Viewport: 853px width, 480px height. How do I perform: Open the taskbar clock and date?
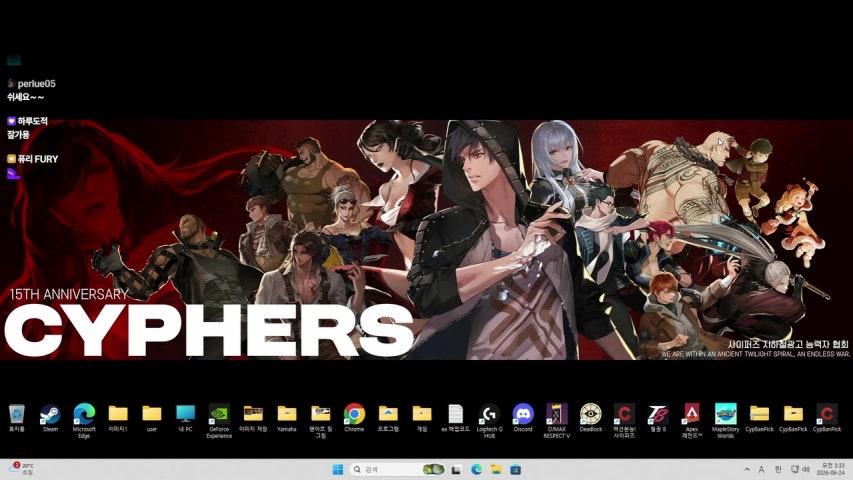click(x=832, y=469)
